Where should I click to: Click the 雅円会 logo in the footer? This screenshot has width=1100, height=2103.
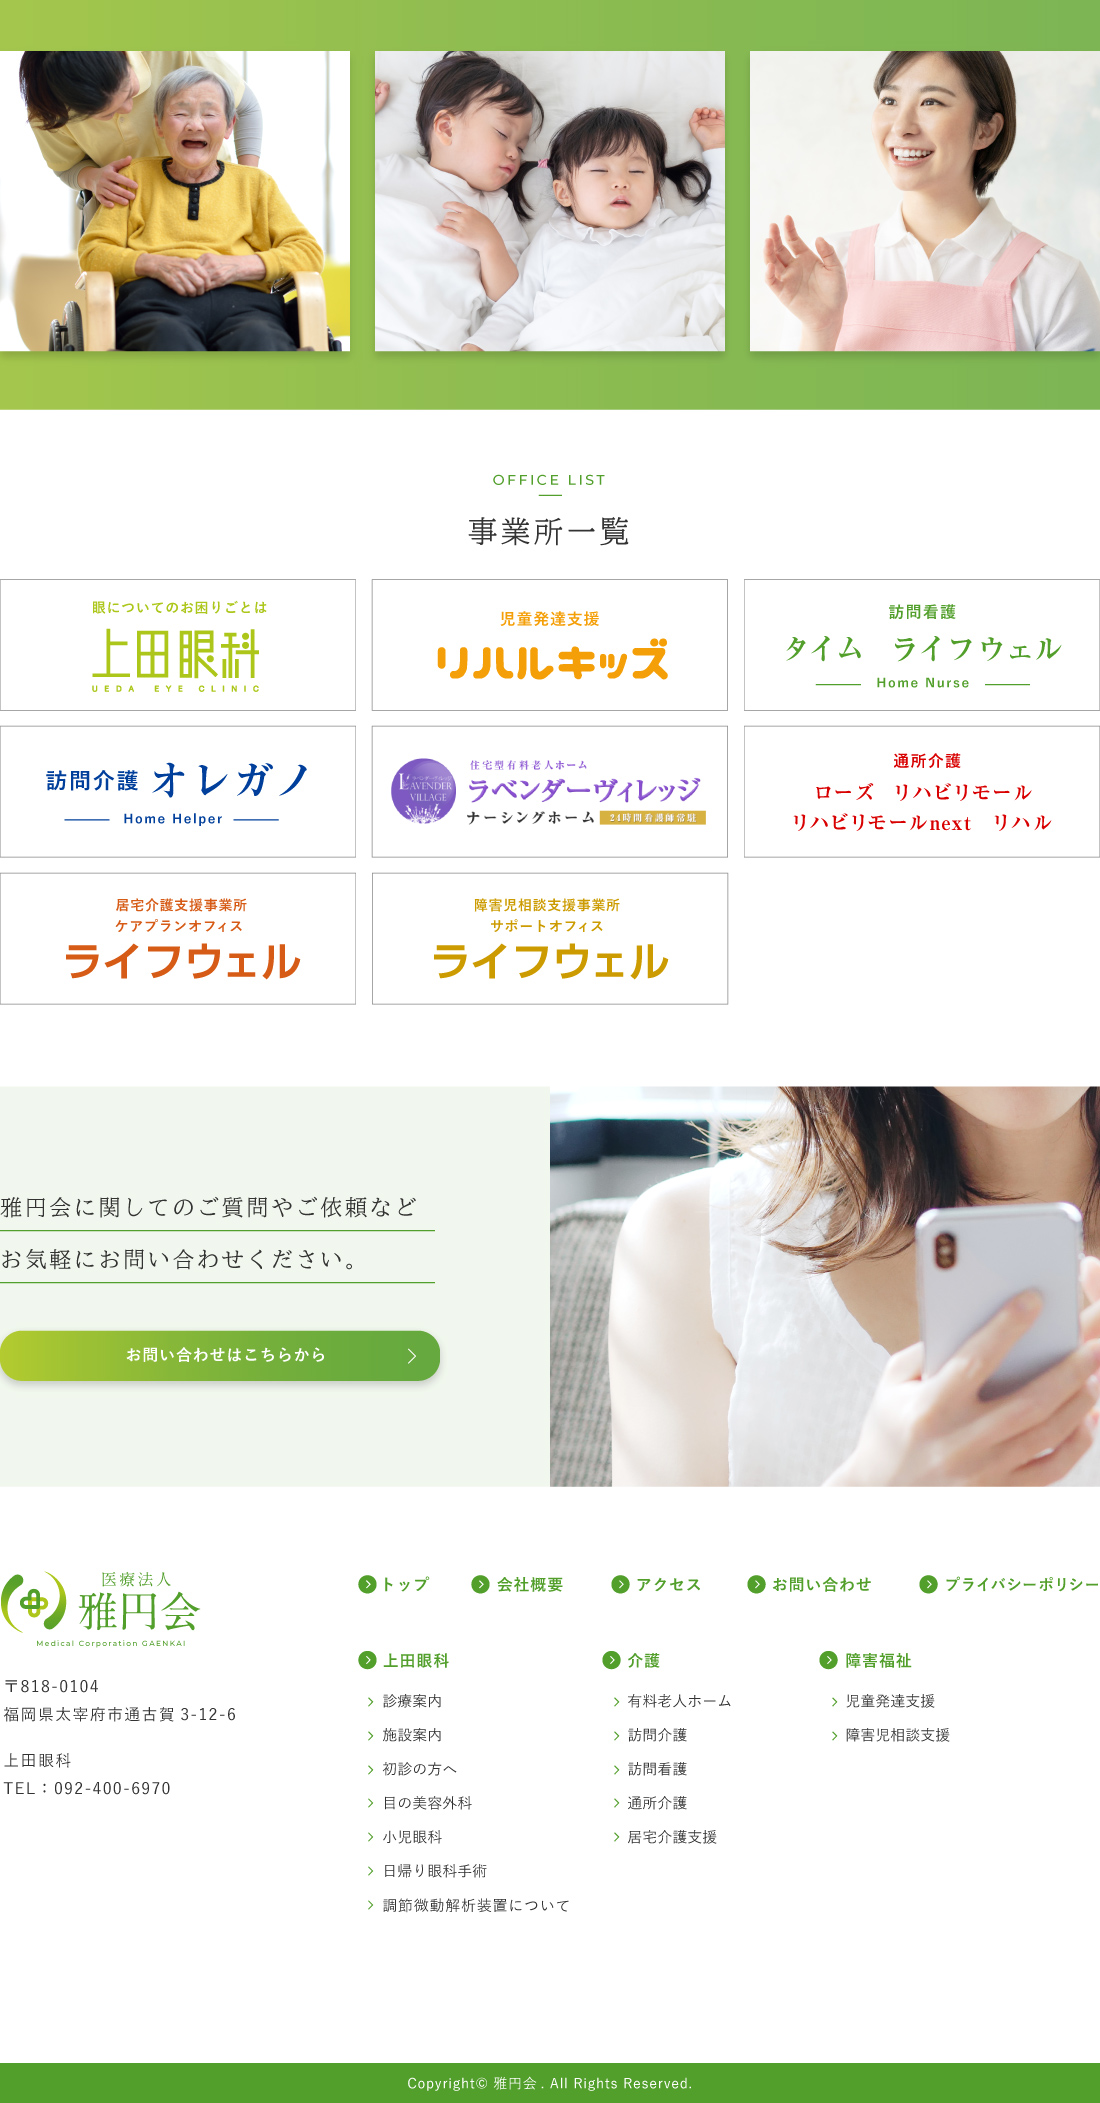click(100, 1609)
